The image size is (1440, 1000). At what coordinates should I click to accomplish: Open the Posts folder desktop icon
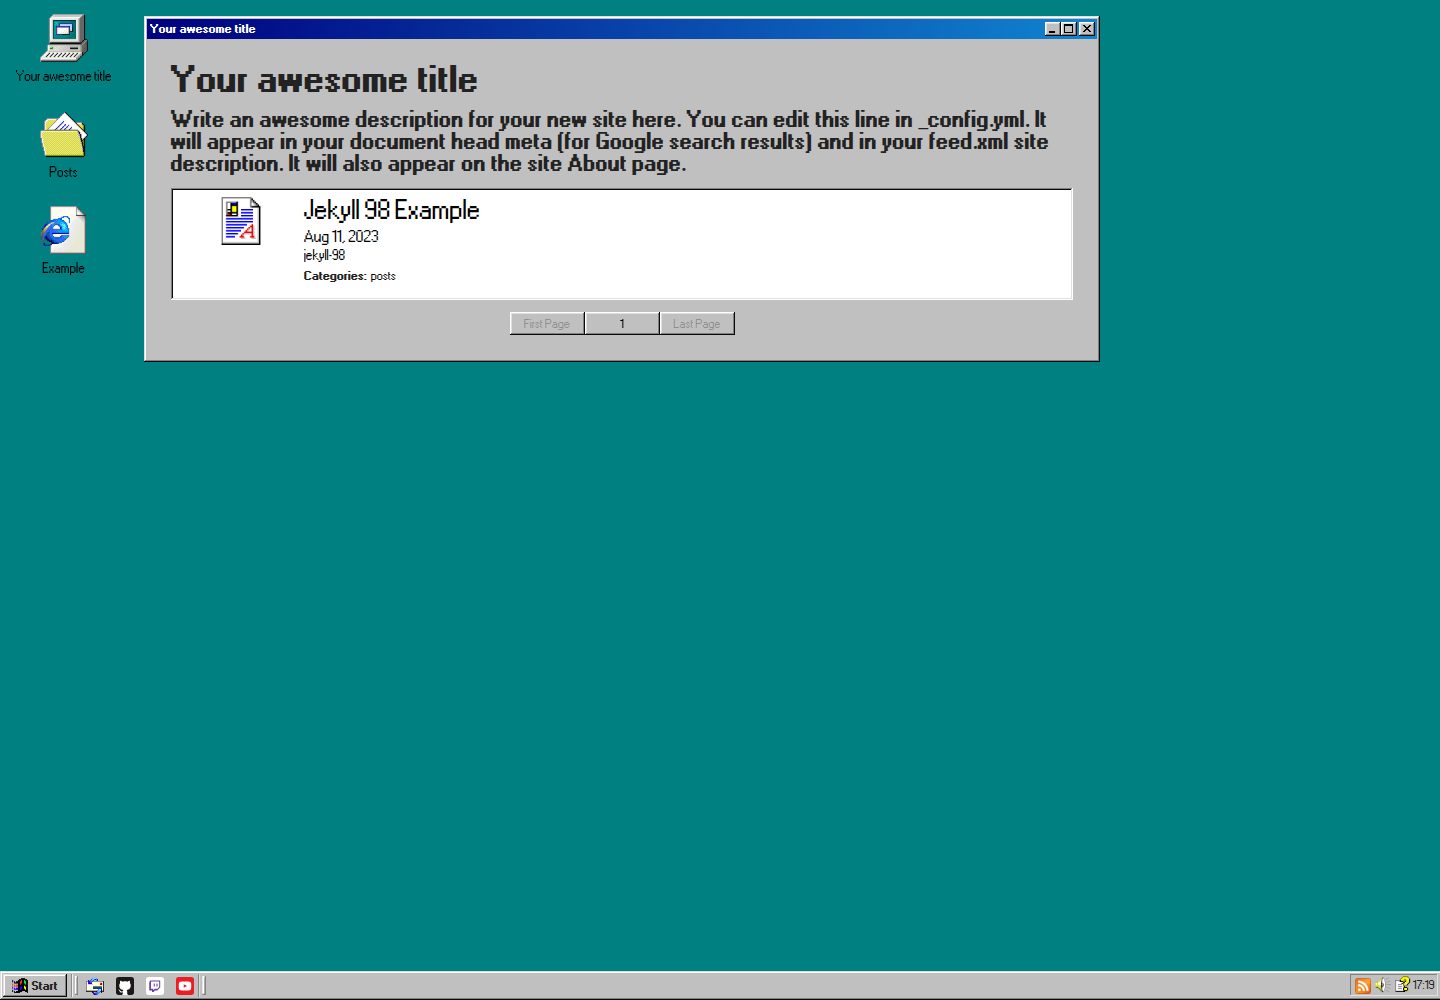click(x=63, y=146)
